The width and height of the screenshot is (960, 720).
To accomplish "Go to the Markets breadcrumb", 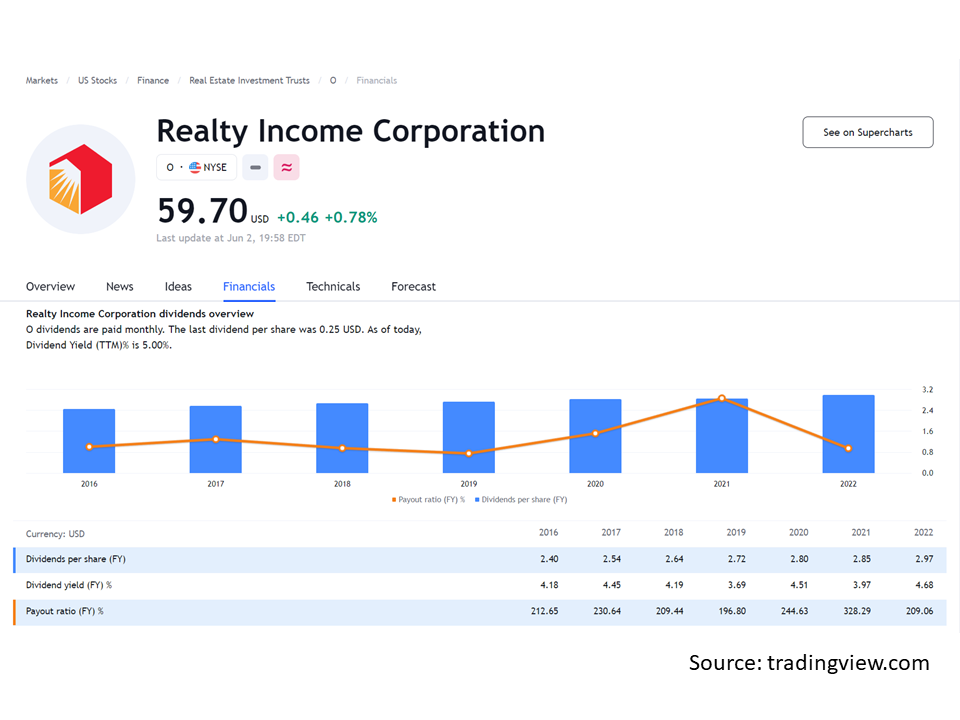I will coord(41,81).
